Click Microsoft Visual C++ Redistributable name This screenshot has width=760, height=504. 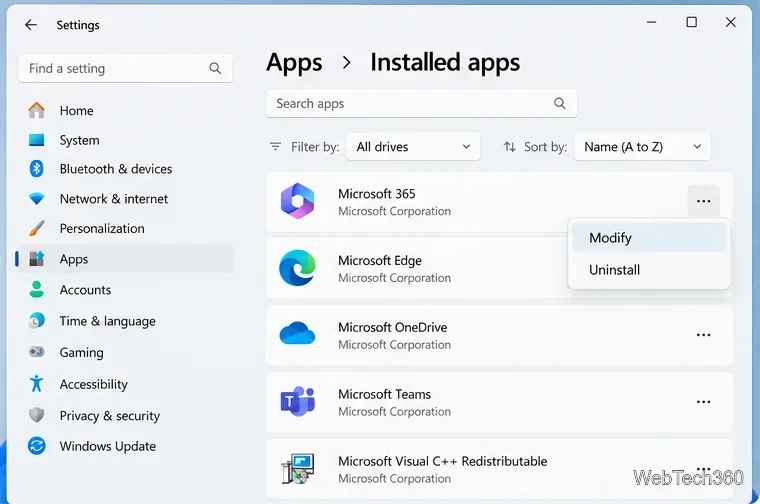pos(443,461)
